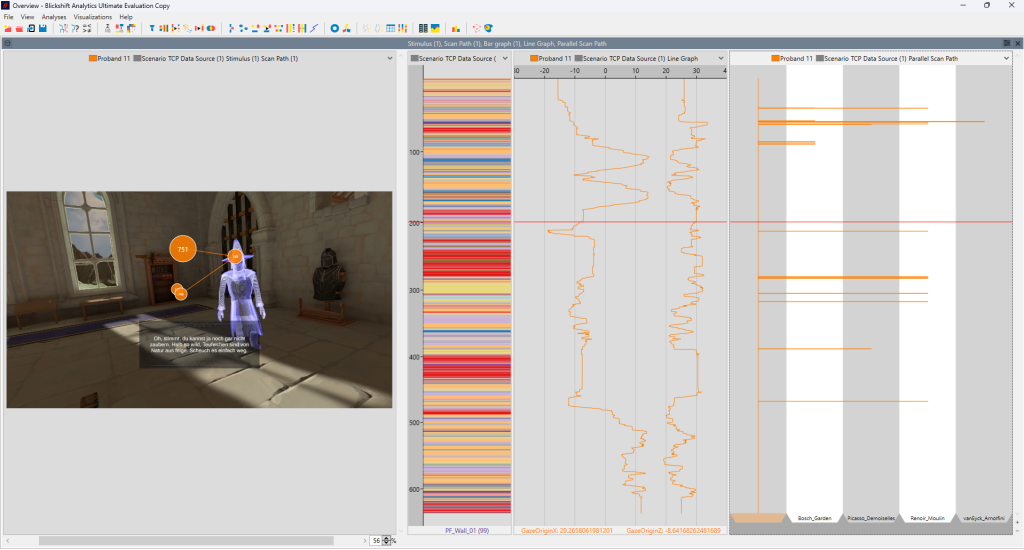This screenshot has height=550, width=1024.
Task: Click the blue circle ring toolbar icon
Action: click(x=335, y=28)
